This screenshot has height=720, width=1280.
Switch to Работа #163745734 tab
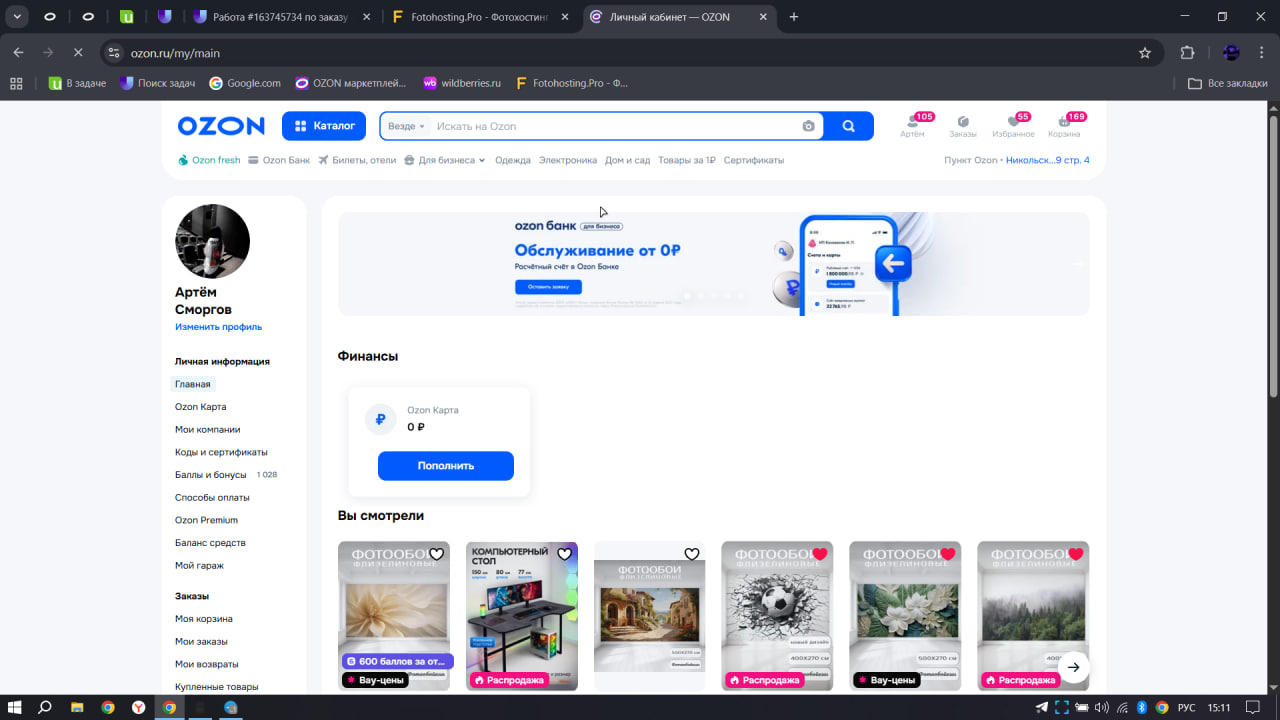click(282, 17)
